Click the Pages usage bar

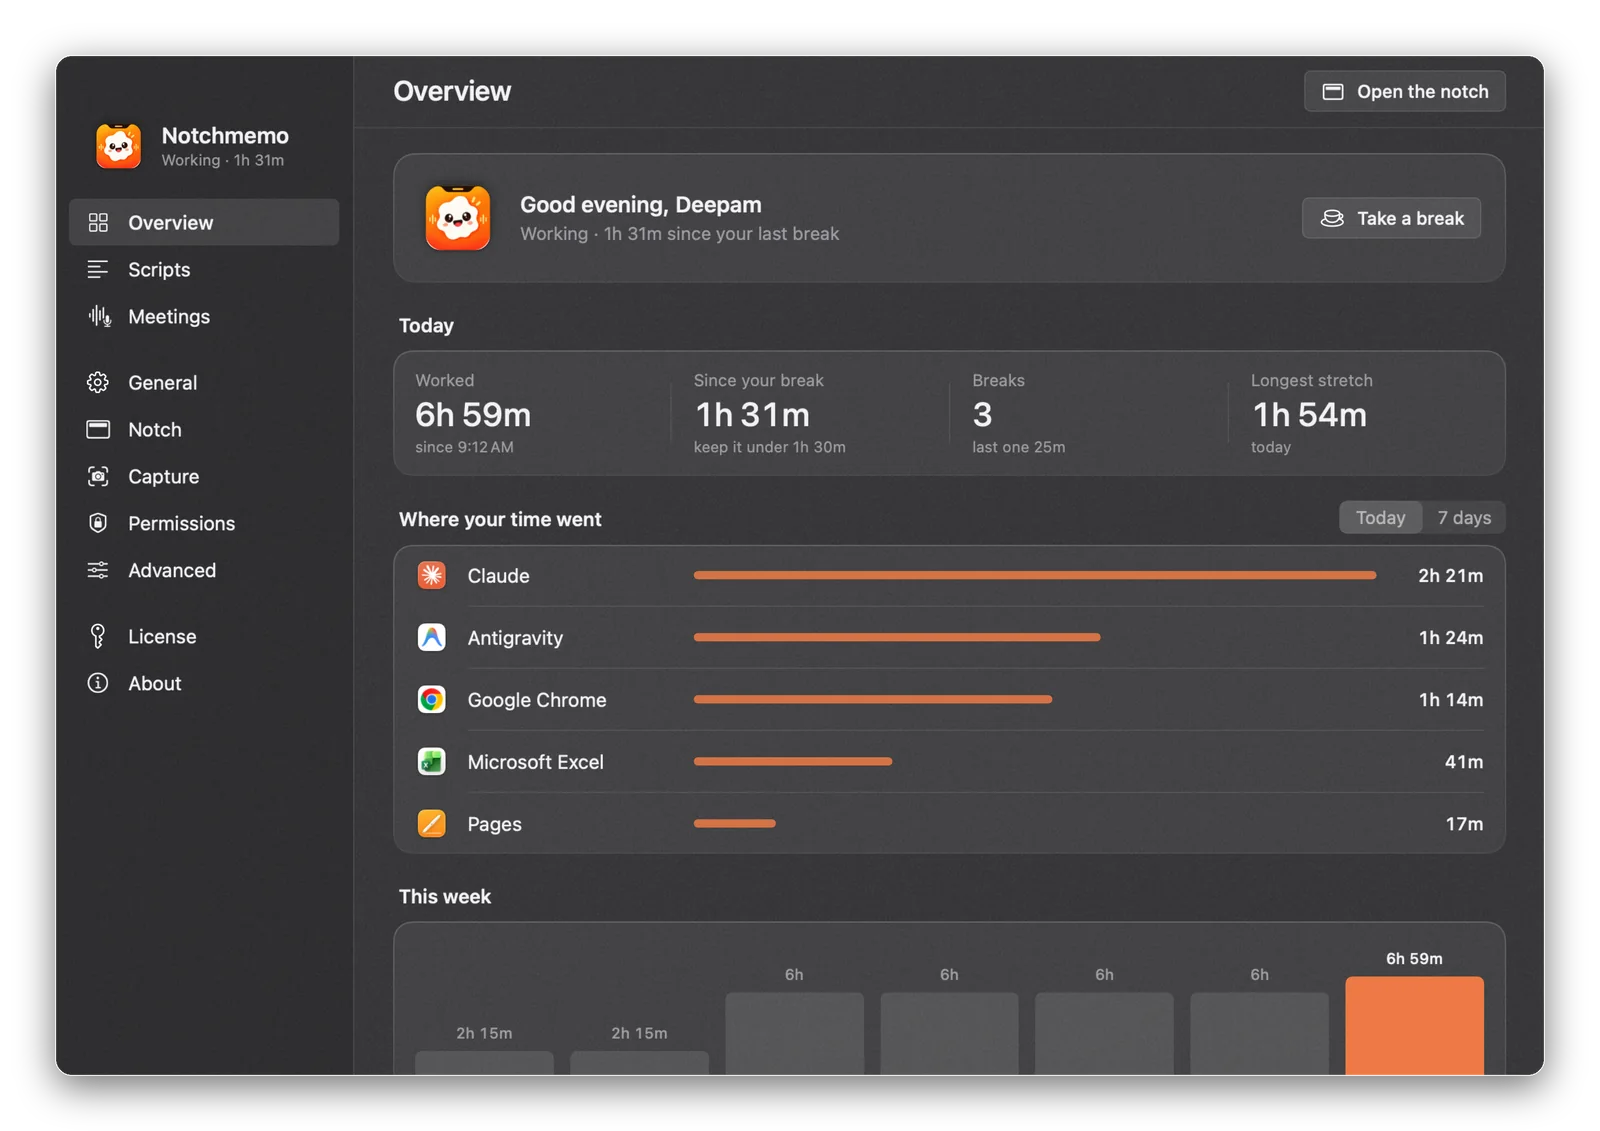[735, 823]
